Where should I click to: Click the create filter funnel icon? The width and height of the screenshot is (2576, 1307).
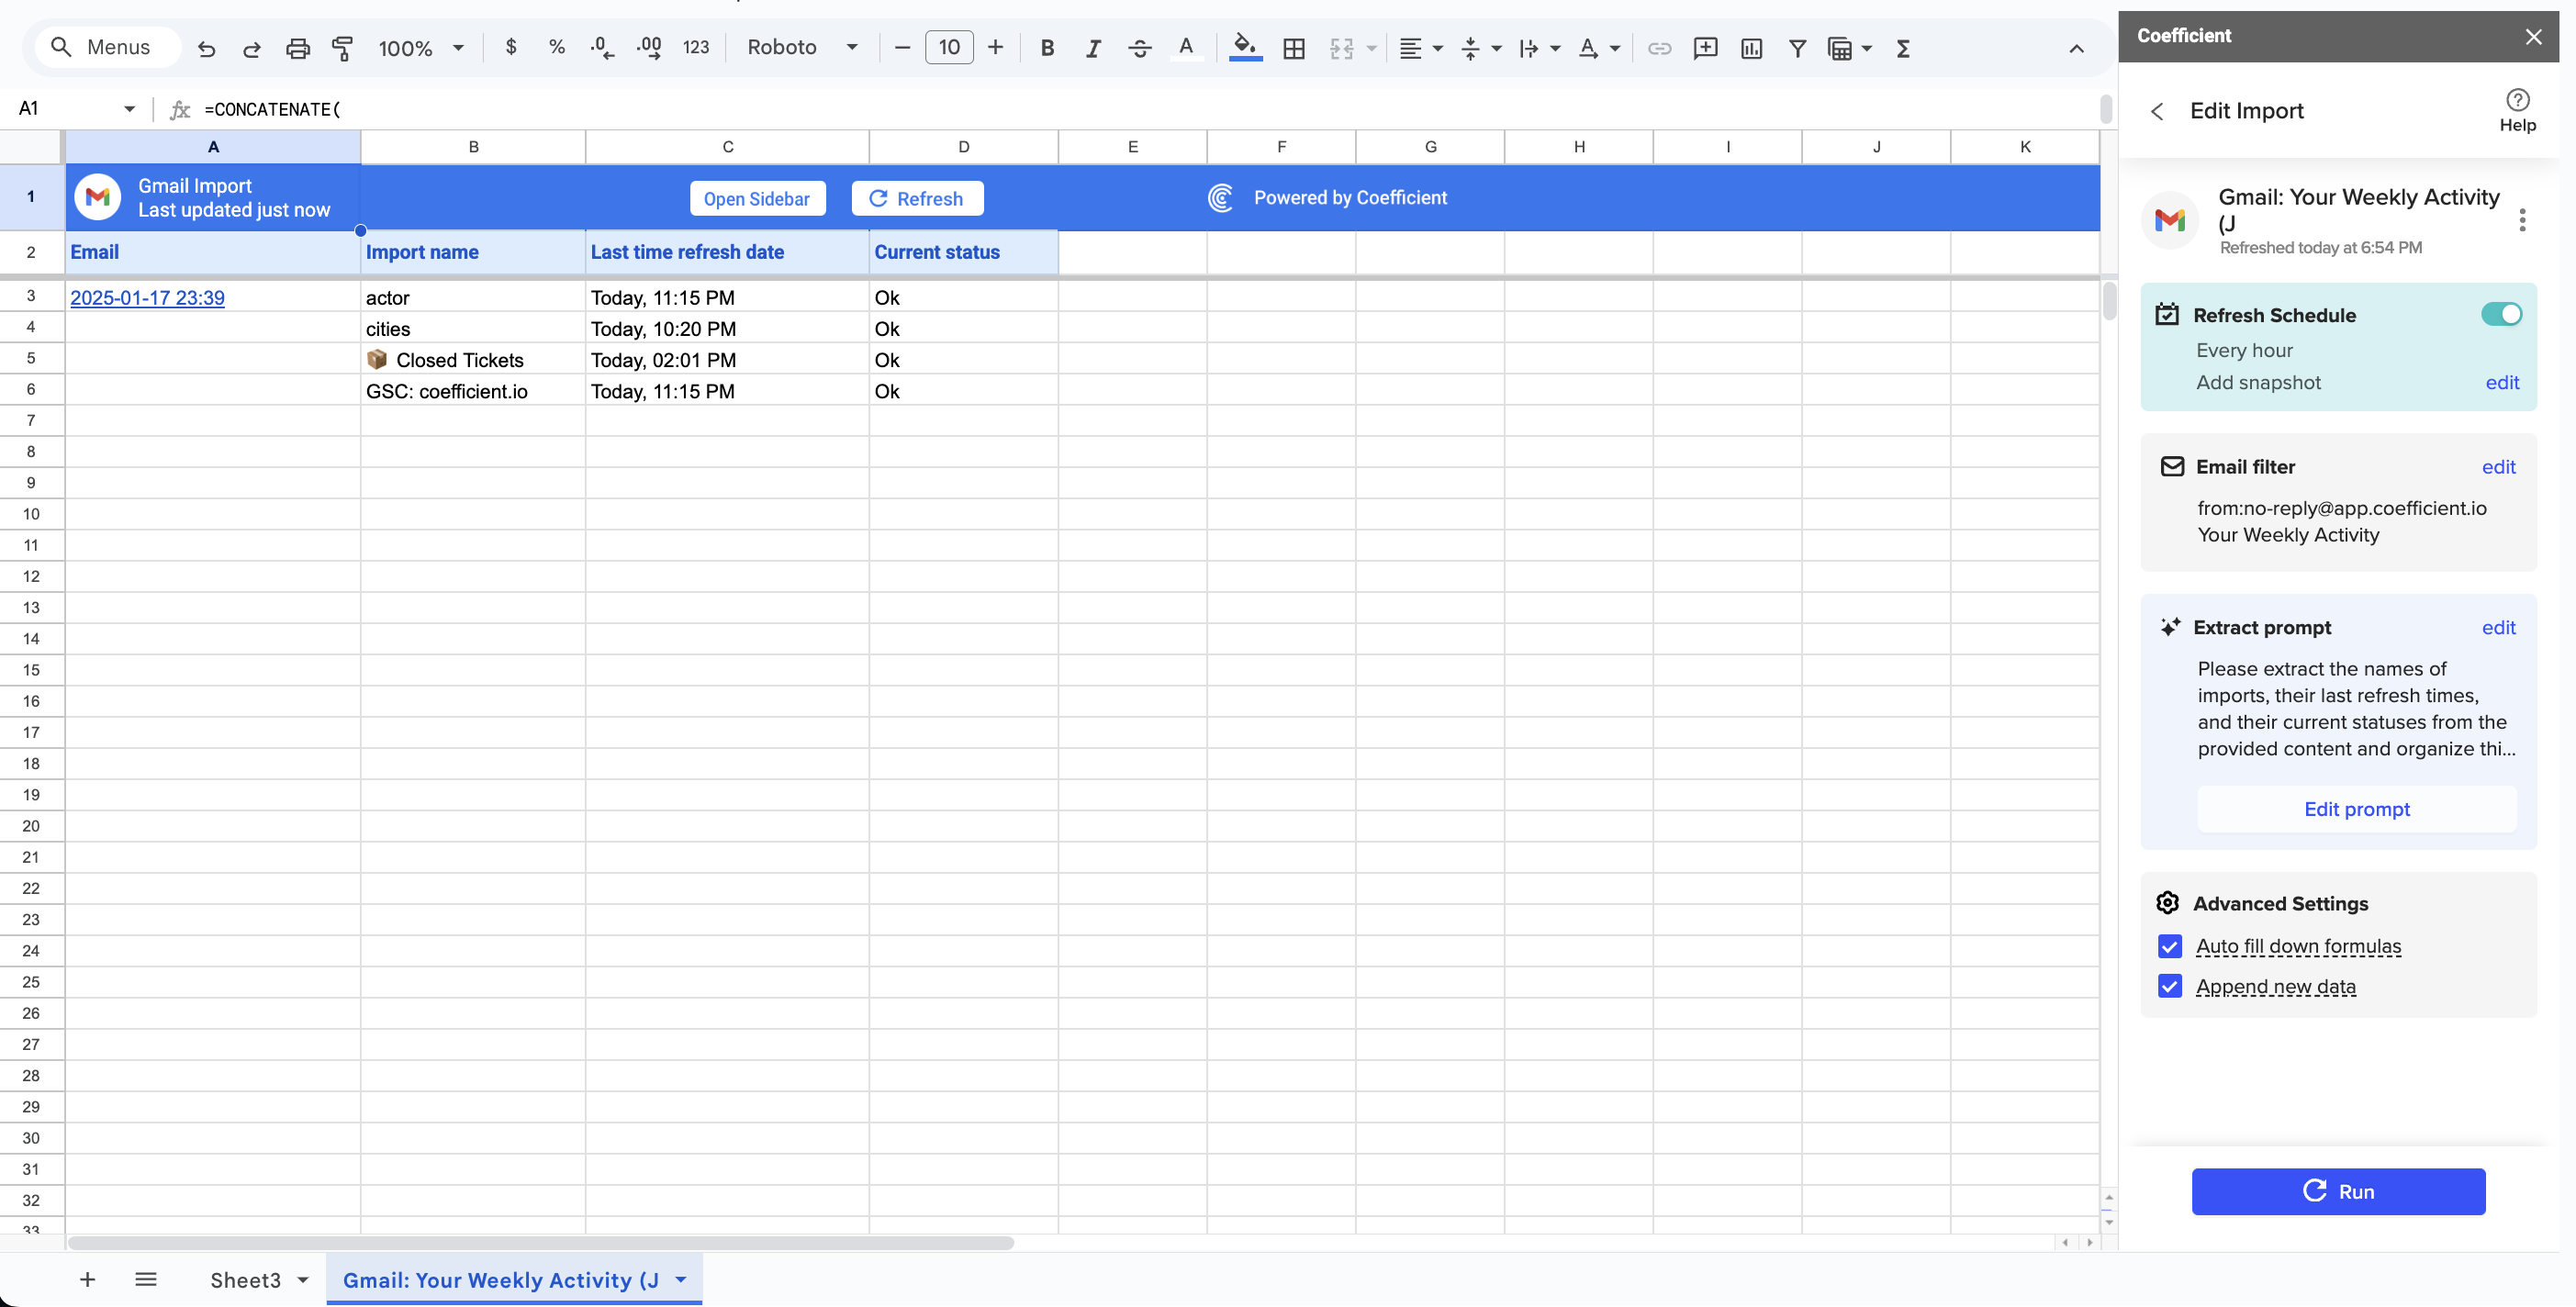tap(1797, 48)
